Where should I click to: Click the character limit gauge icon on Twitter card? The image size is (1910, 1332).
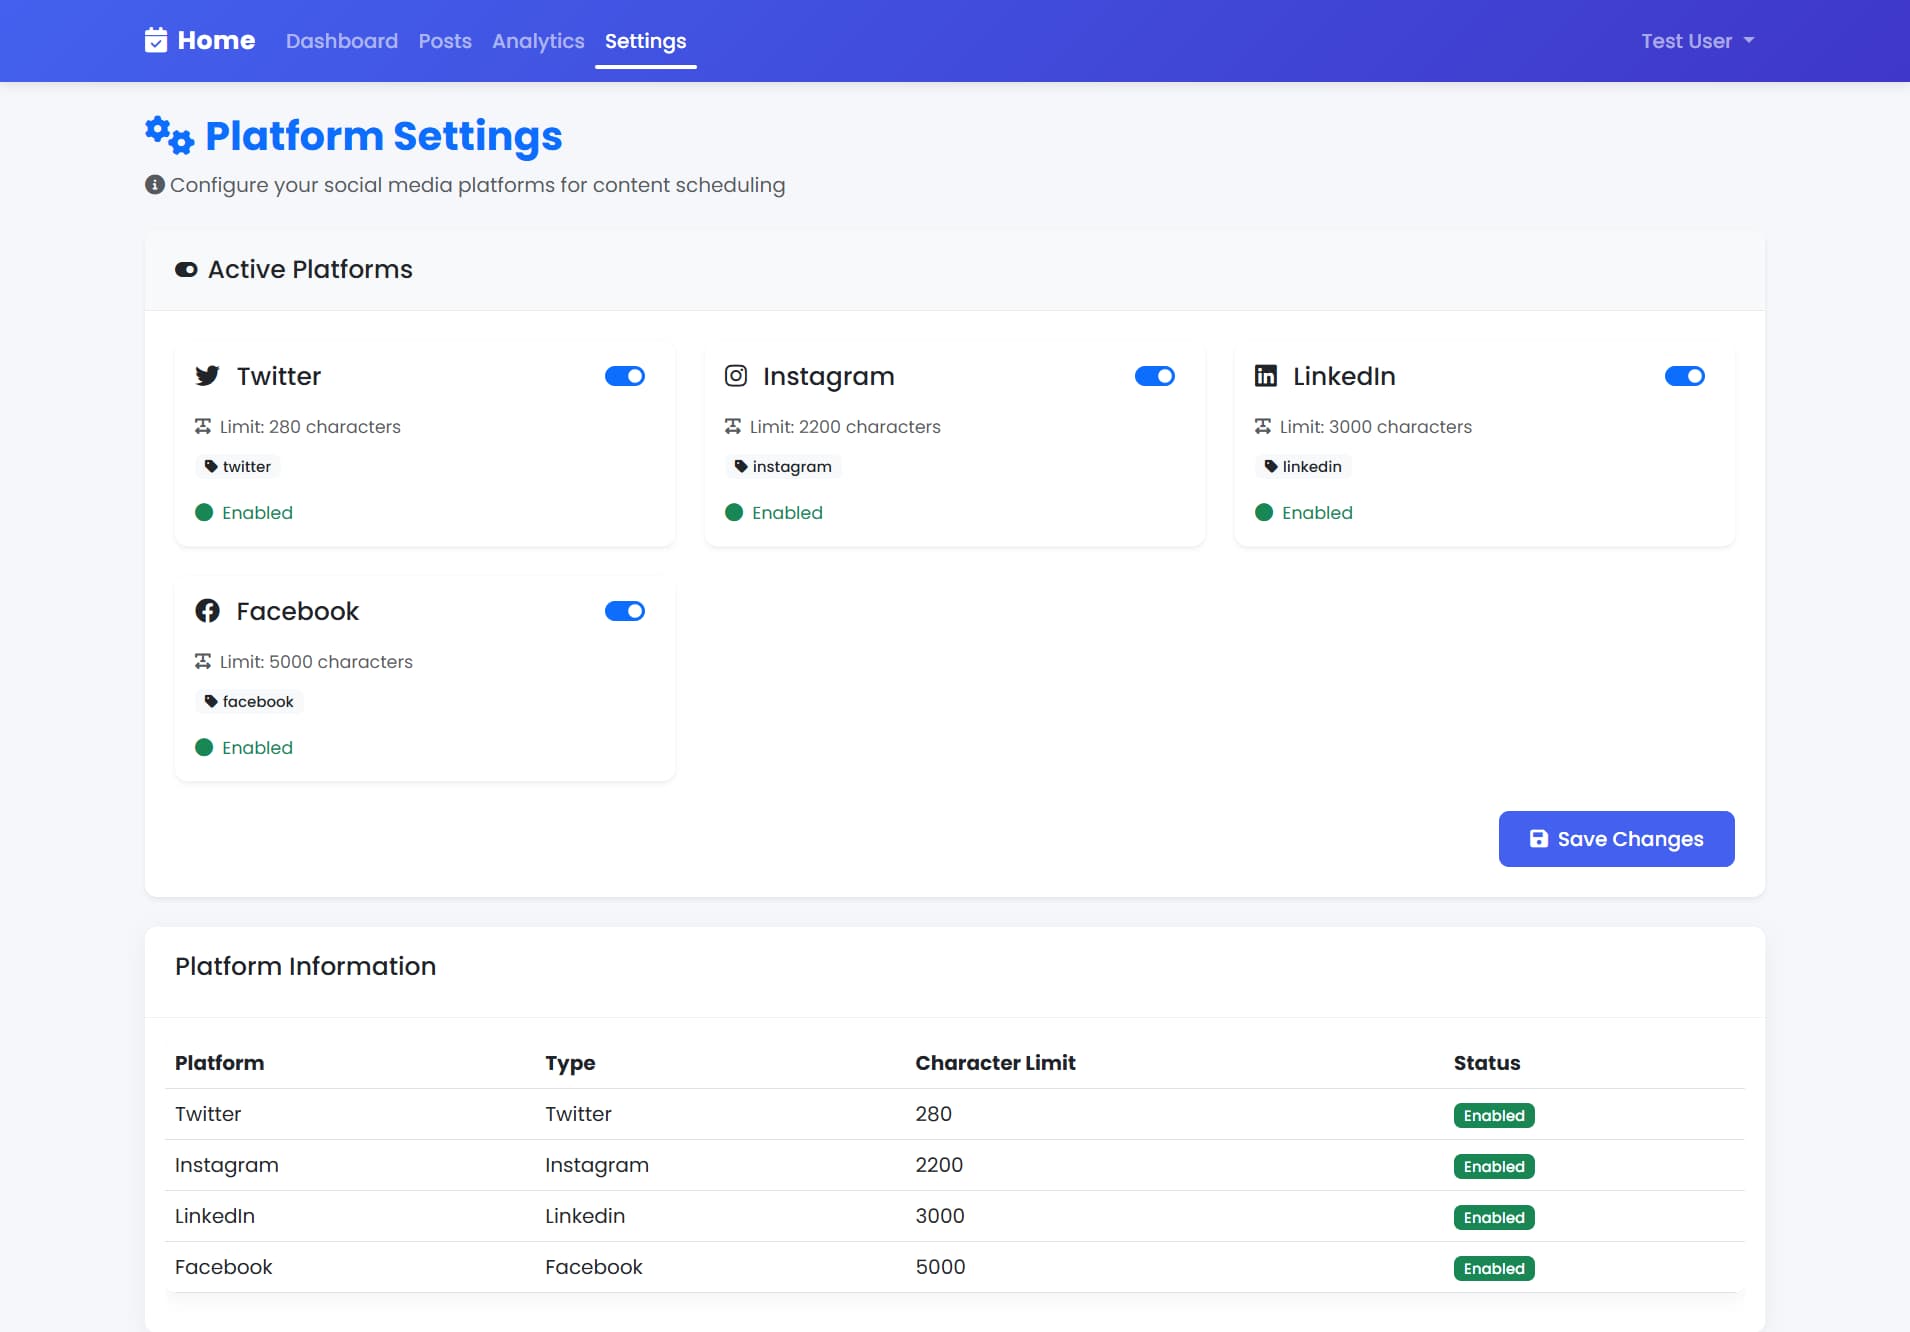point(204,426)
